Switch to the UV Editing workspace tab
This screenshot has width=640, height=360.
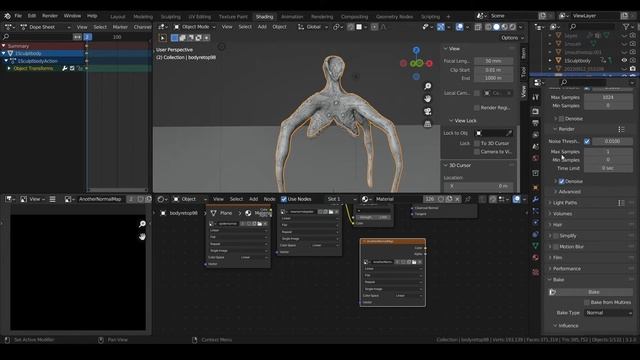[200, 17]
